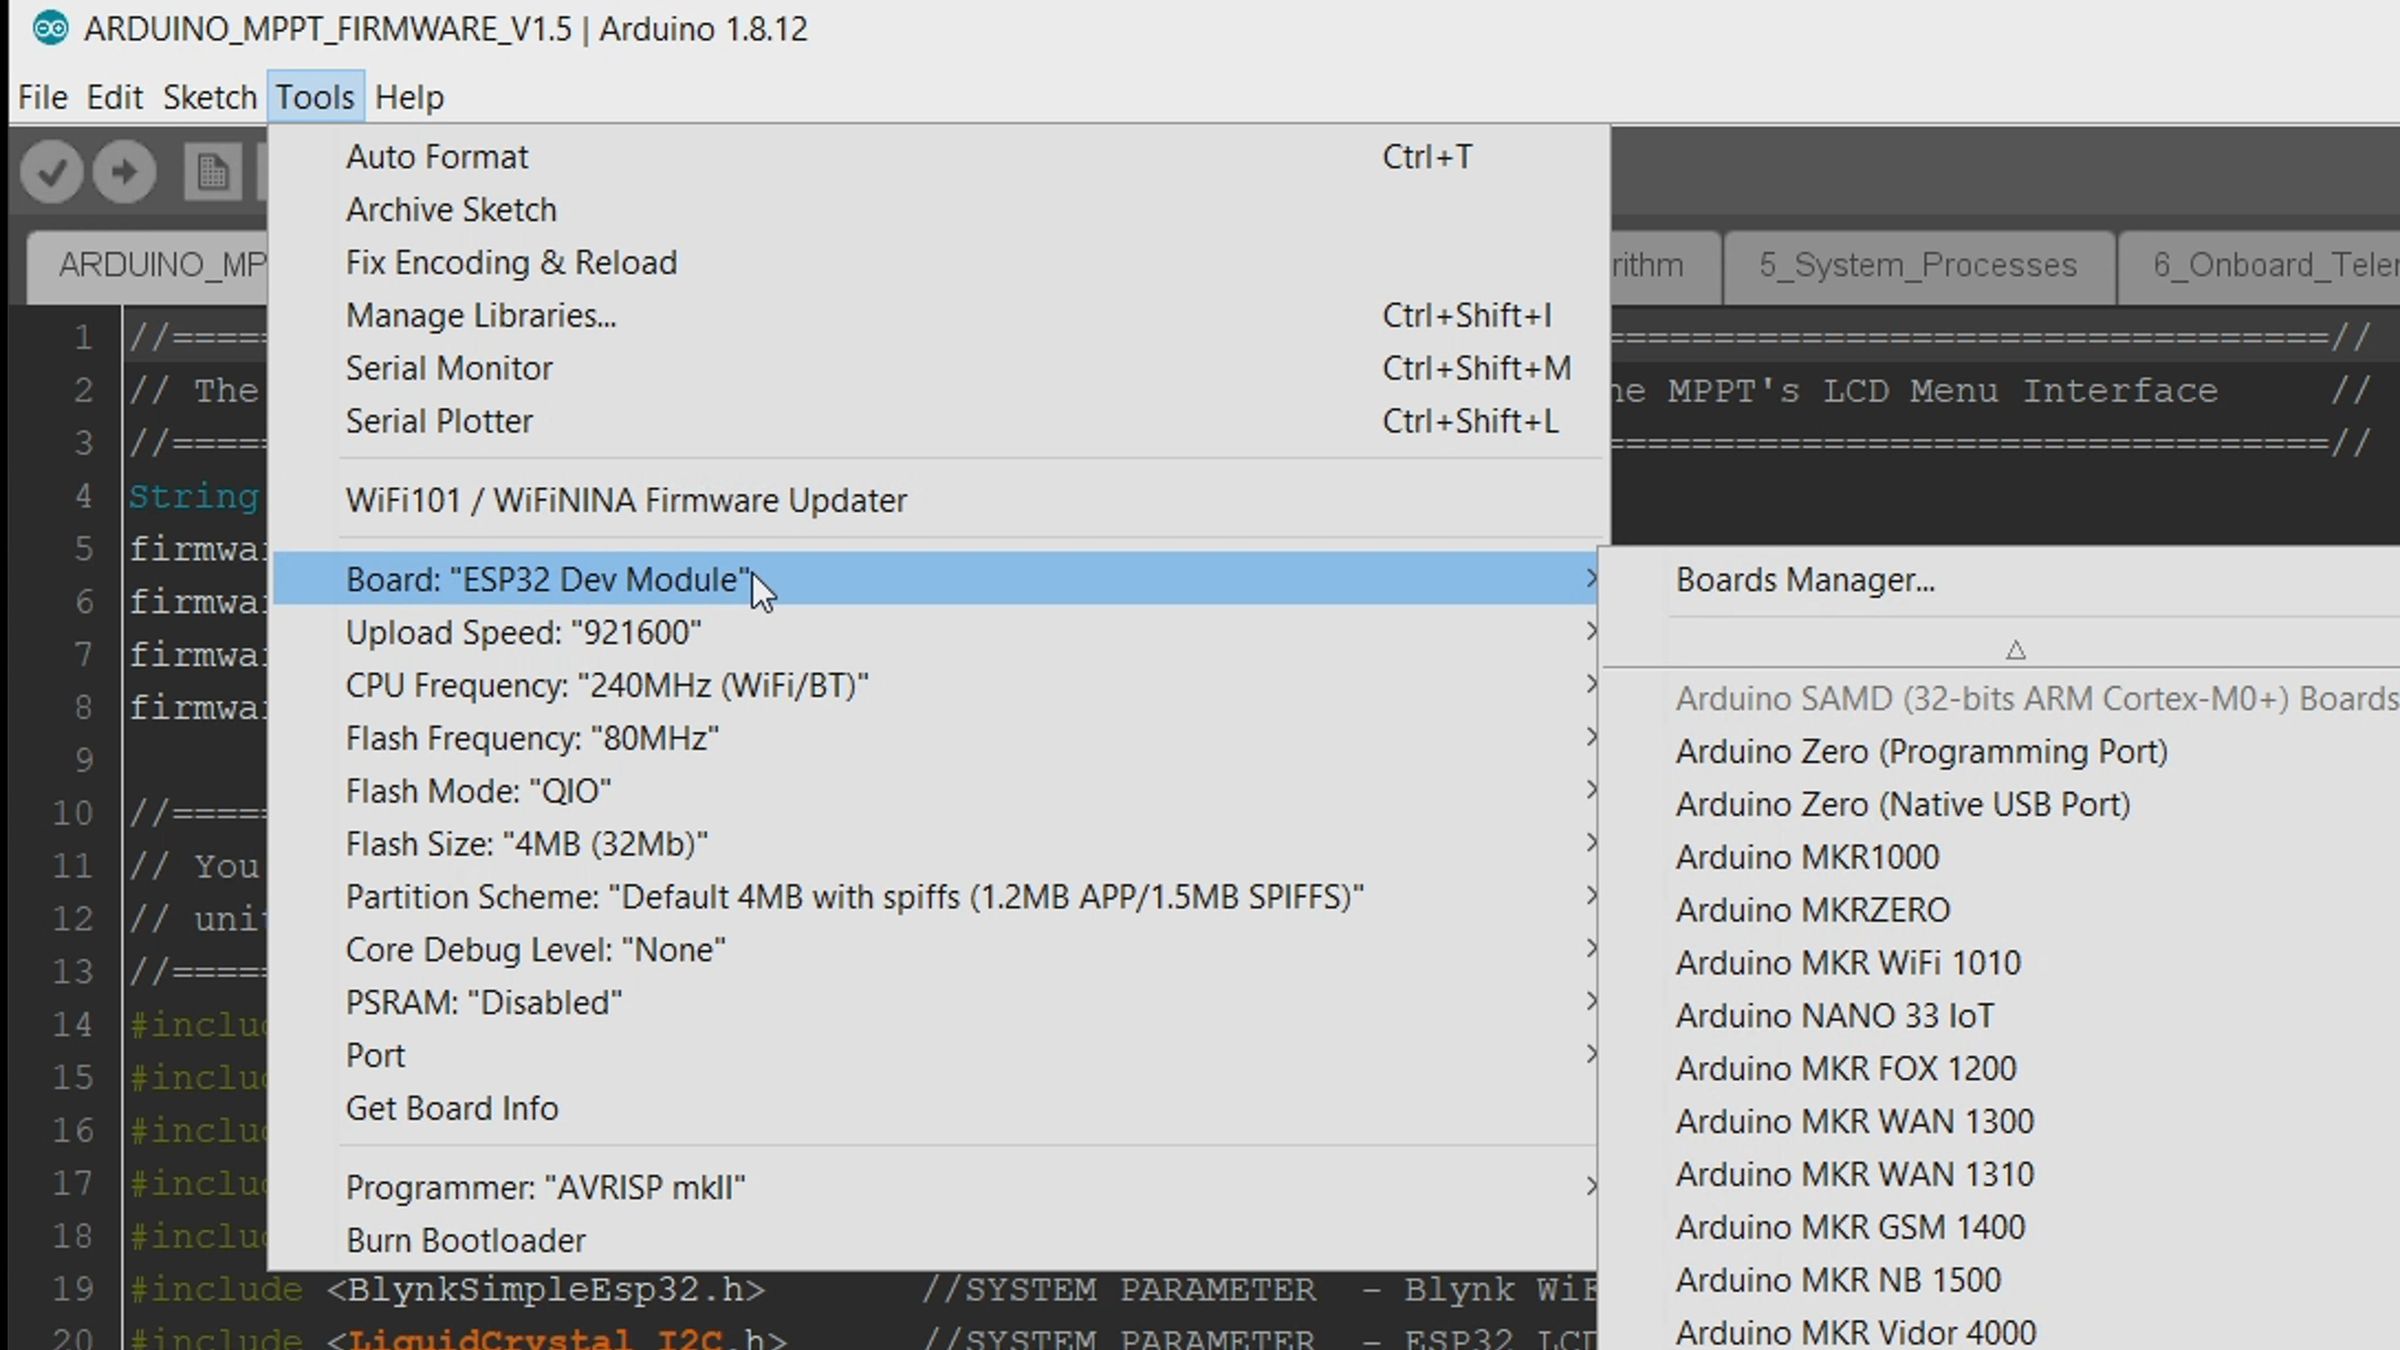Switch to 5_System_Processes tab
This screenshot has height=1350, width=2400.
pyautogui.click(x=1918, y=266)
